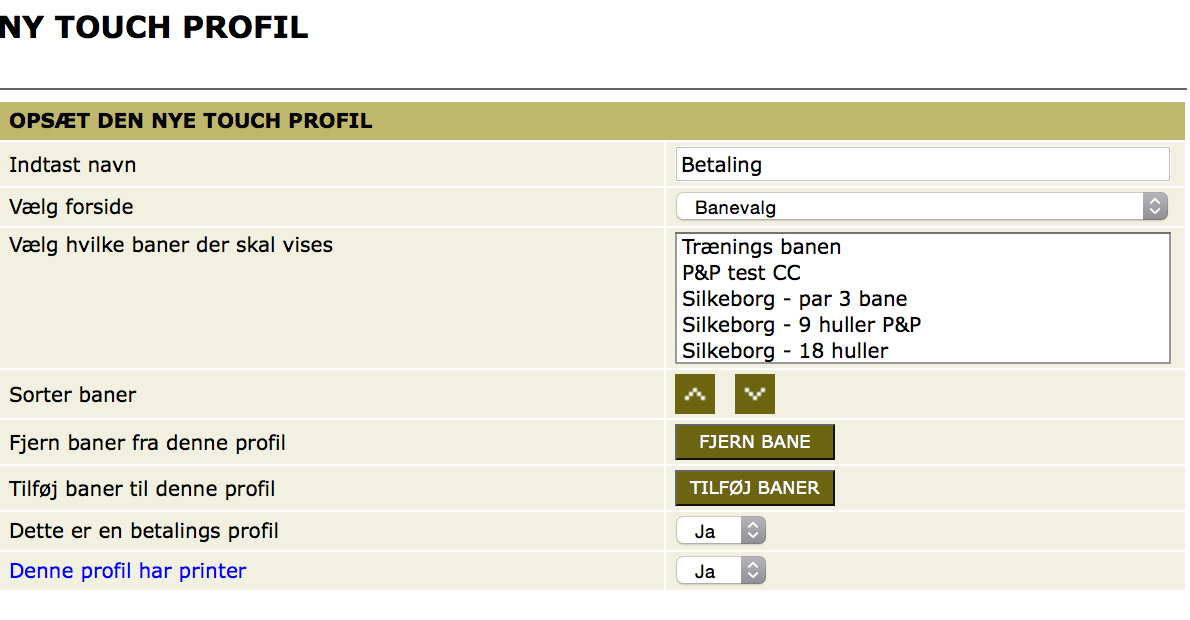Focus the name field containing Betaling
The height and width of the screenshot is (620, 1190).
click(922, 165)
